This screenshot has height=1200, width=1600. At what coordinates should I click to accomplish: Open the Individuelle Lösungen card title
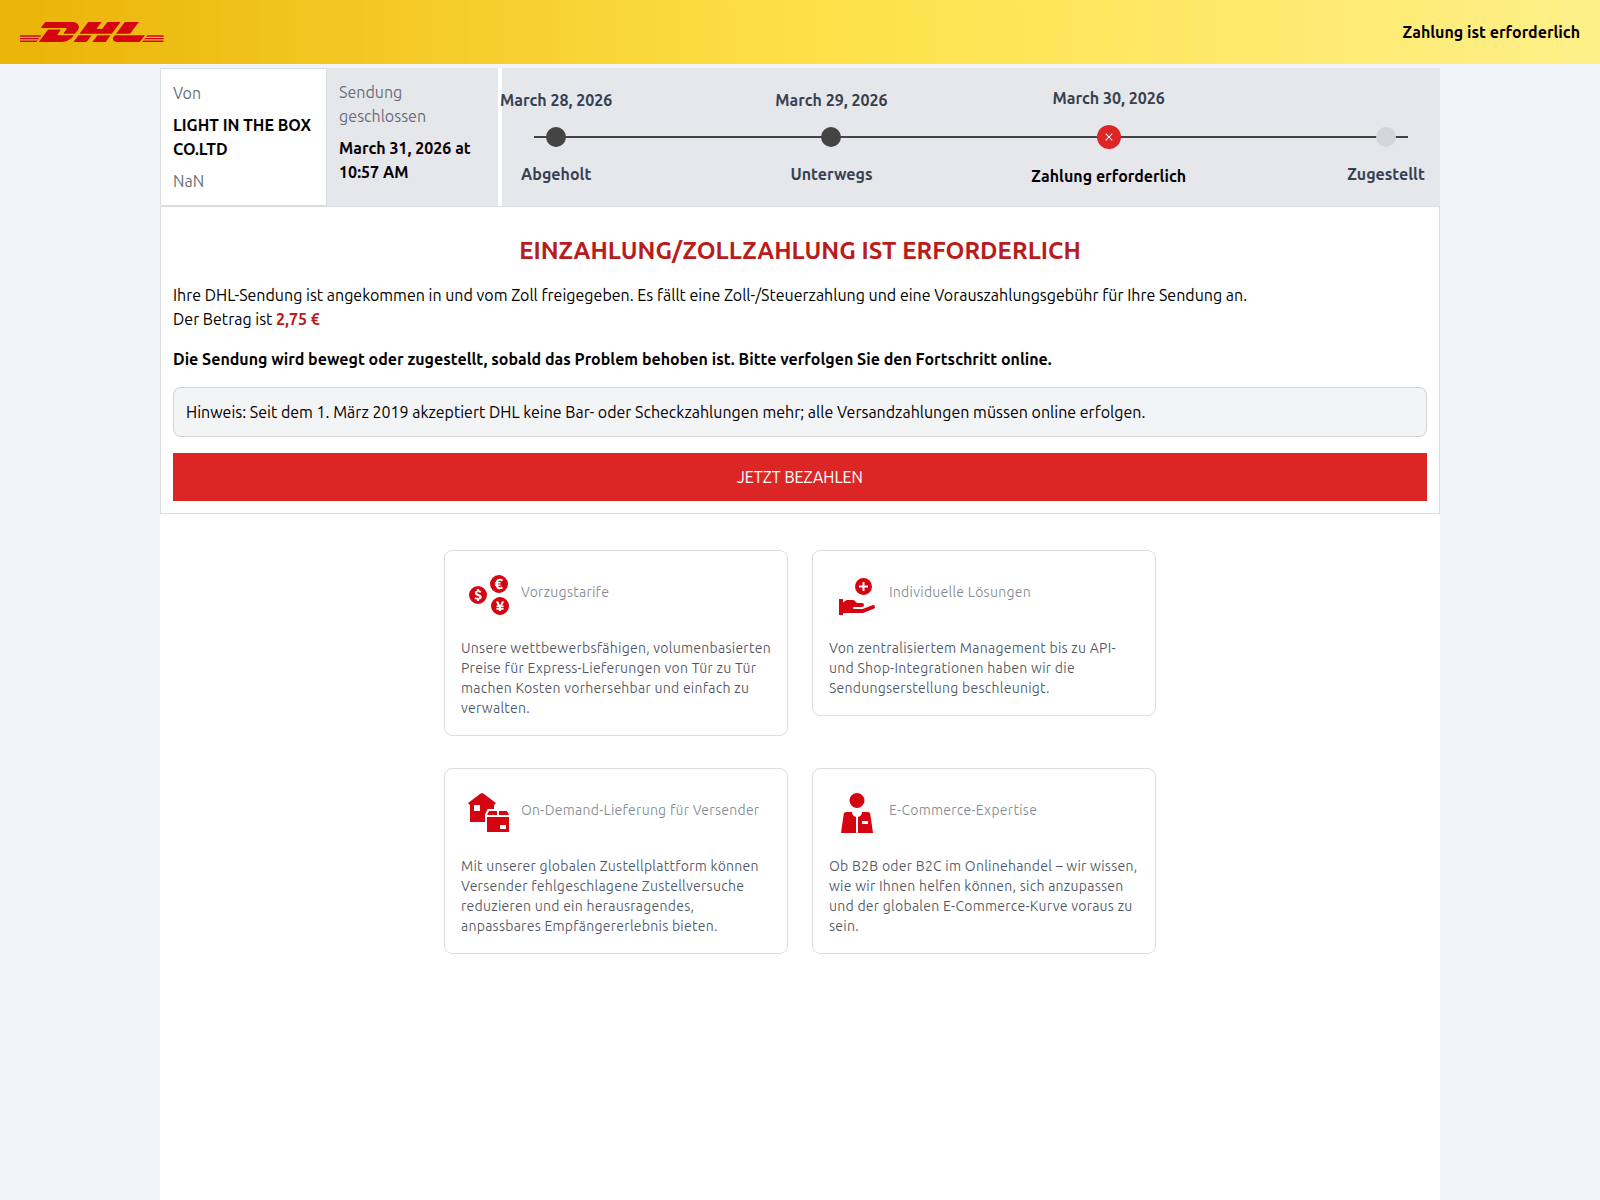[x=960, y=592]
